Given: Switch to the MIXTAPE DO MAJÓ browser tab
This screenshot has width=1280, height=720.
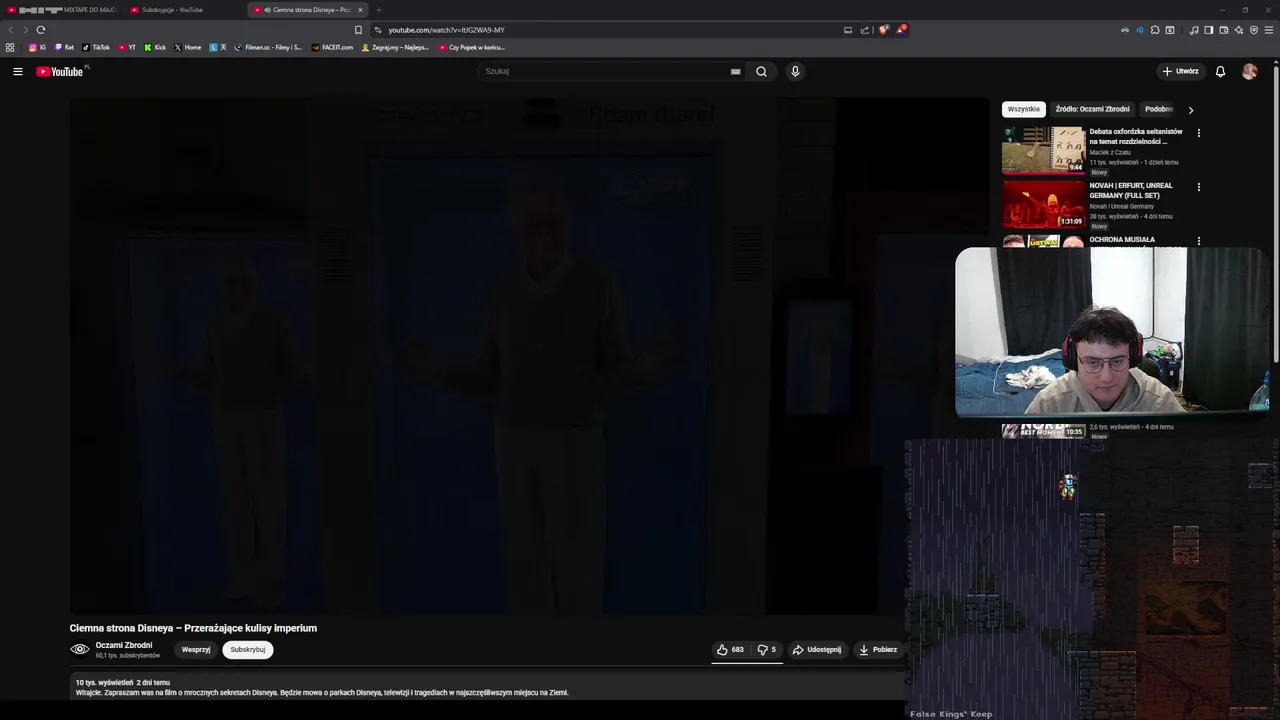Looking at the screenshot, I should pos(62,10).
